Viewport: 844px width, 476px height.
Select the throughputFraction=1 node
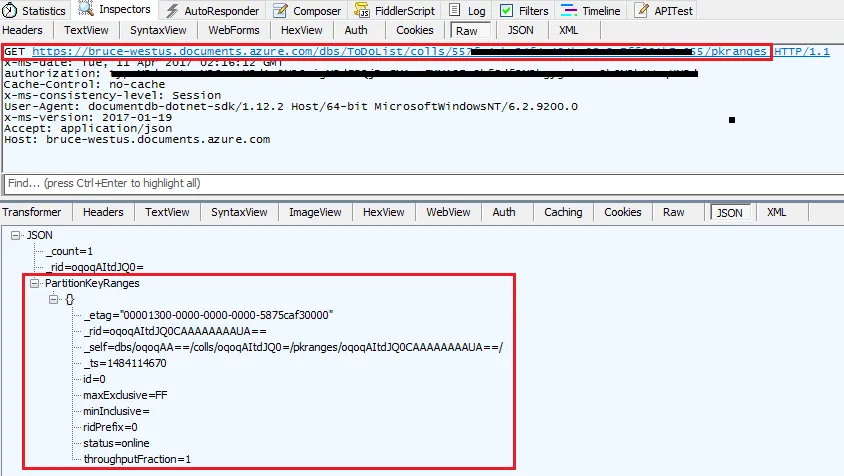coord(137,459)
